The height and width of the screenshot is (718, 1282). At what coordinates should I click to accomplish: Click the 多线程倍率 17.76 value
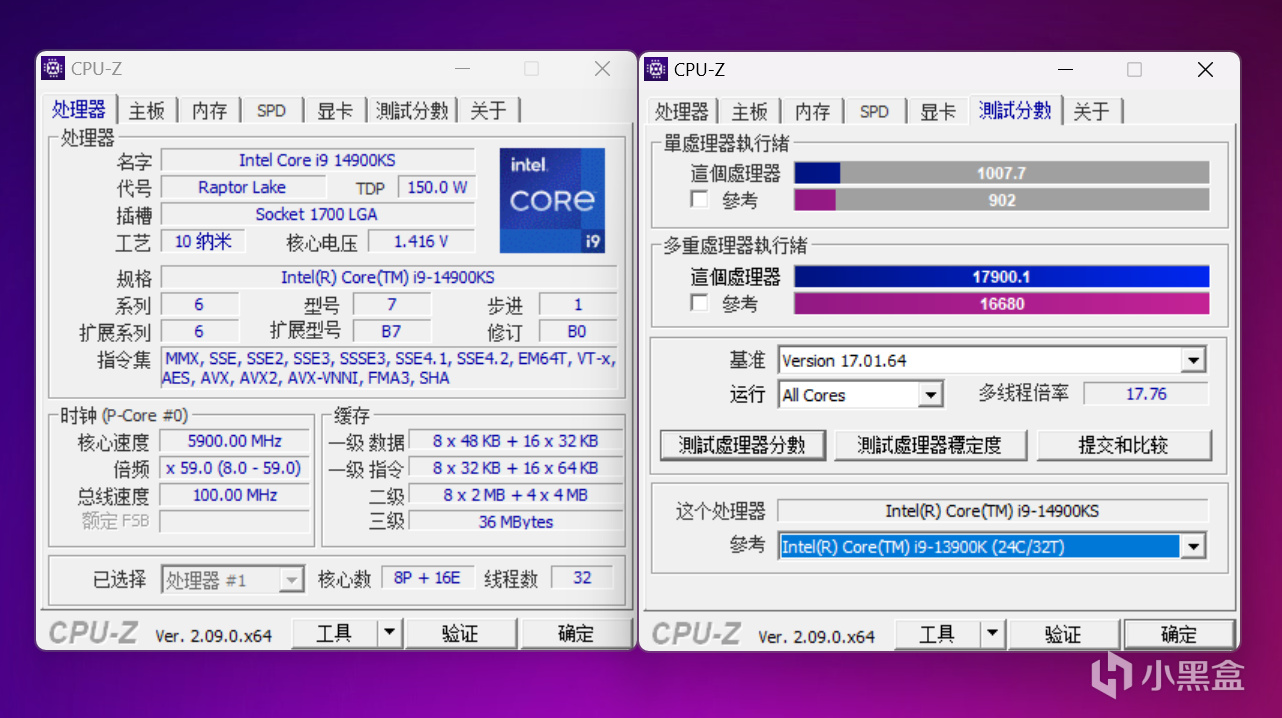tap(1146, 394)
